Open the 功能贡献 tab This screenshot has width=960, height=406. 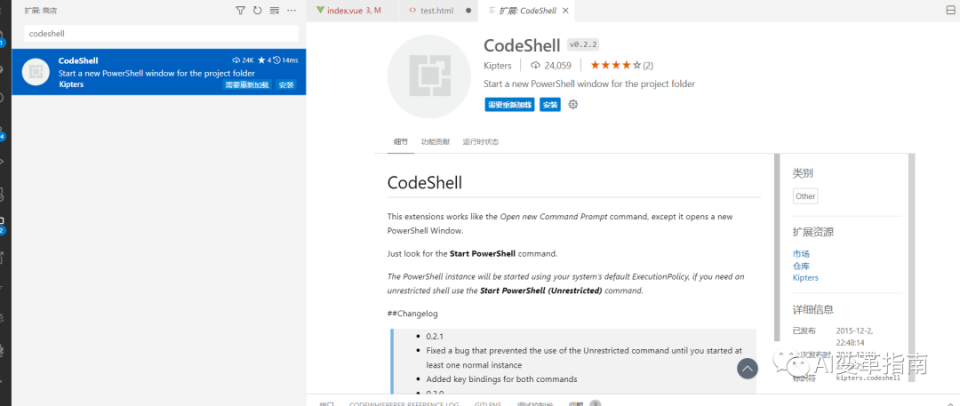click(x=435, y=142)
